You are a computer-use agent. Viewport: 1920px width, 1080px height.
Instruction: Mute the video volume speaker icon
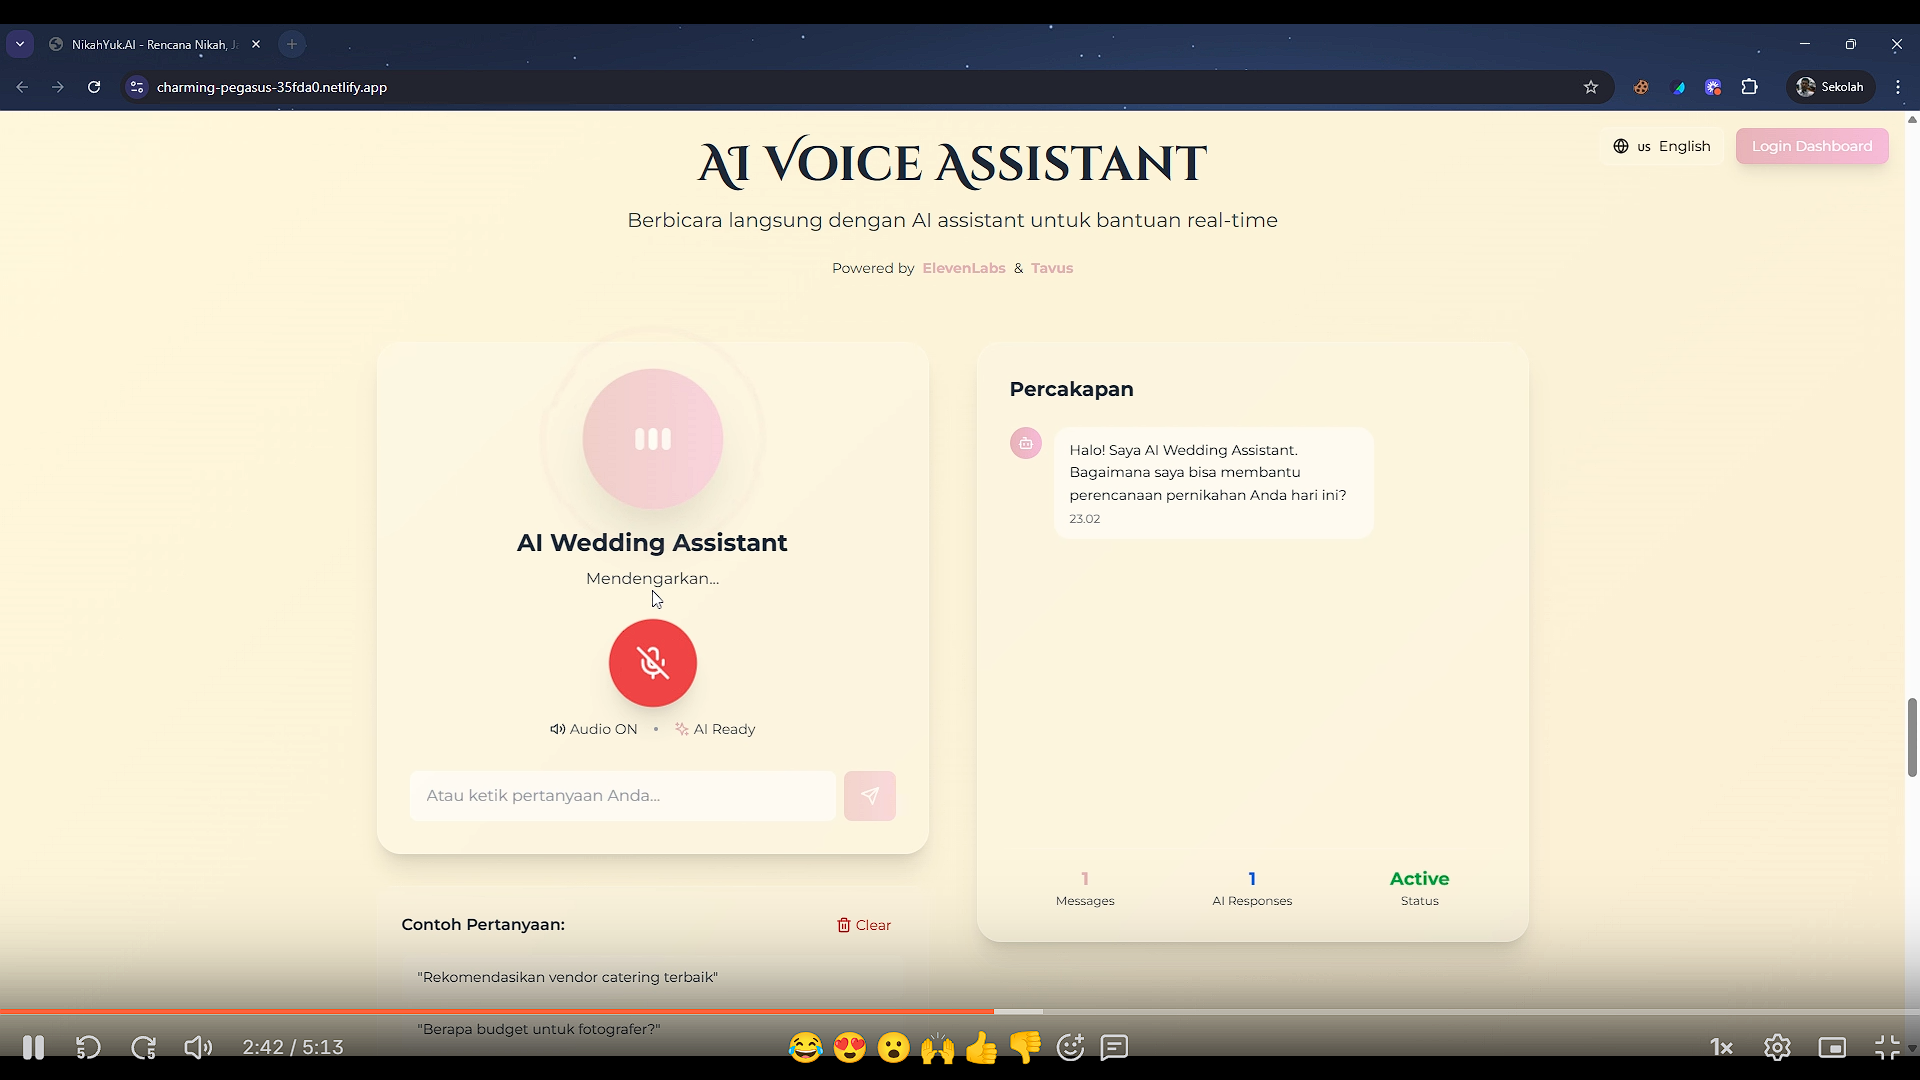click(198, 1047)
